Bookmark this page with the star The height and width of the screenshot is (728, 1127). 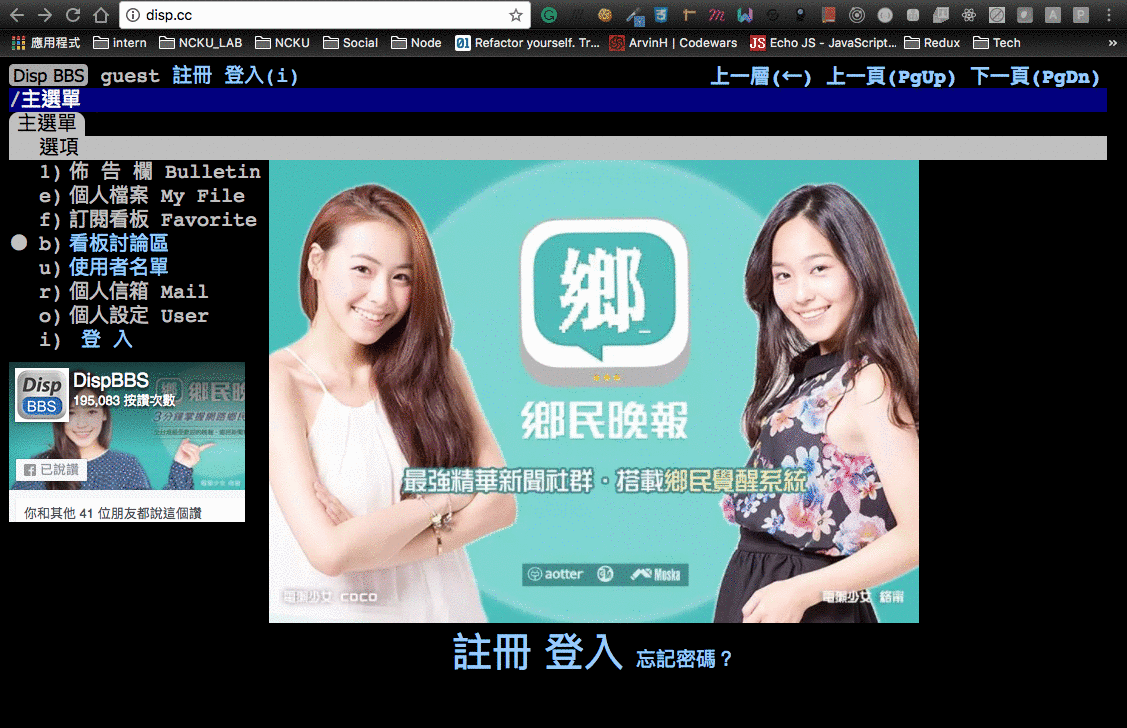515,15
